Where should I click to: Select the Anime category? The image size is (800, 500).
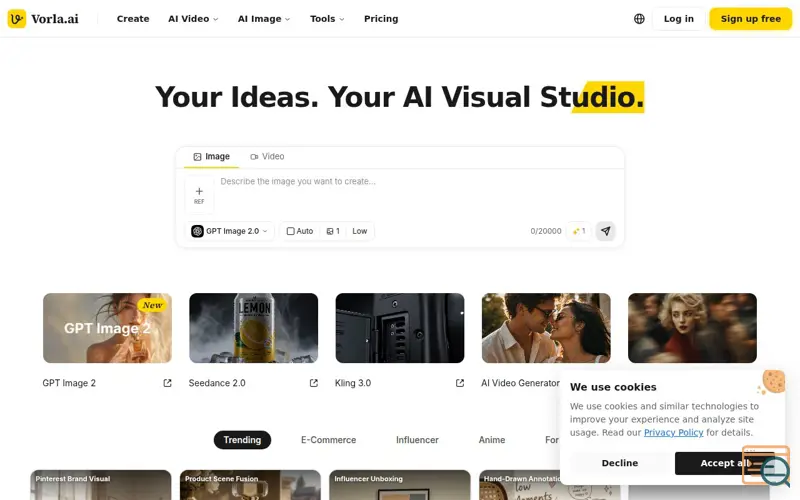tap(492, 440)
